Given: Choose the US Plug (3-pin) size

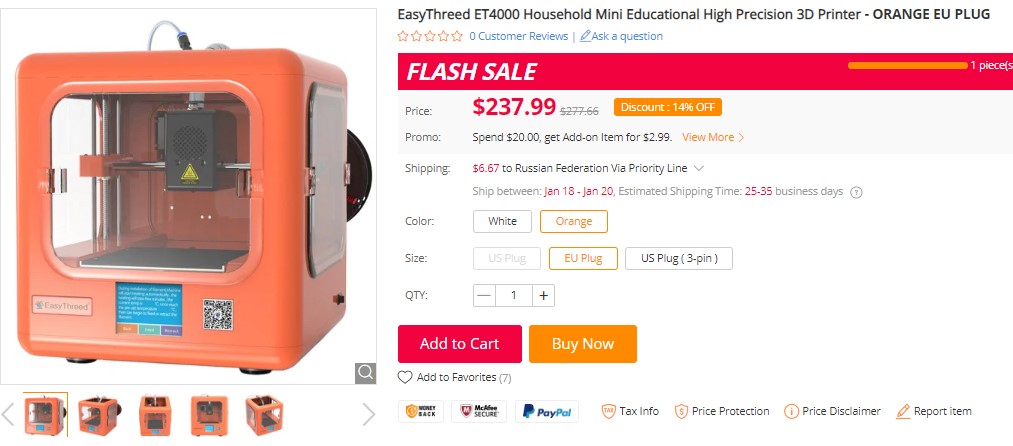Looking at the screenshot, I should coord(679,258).
